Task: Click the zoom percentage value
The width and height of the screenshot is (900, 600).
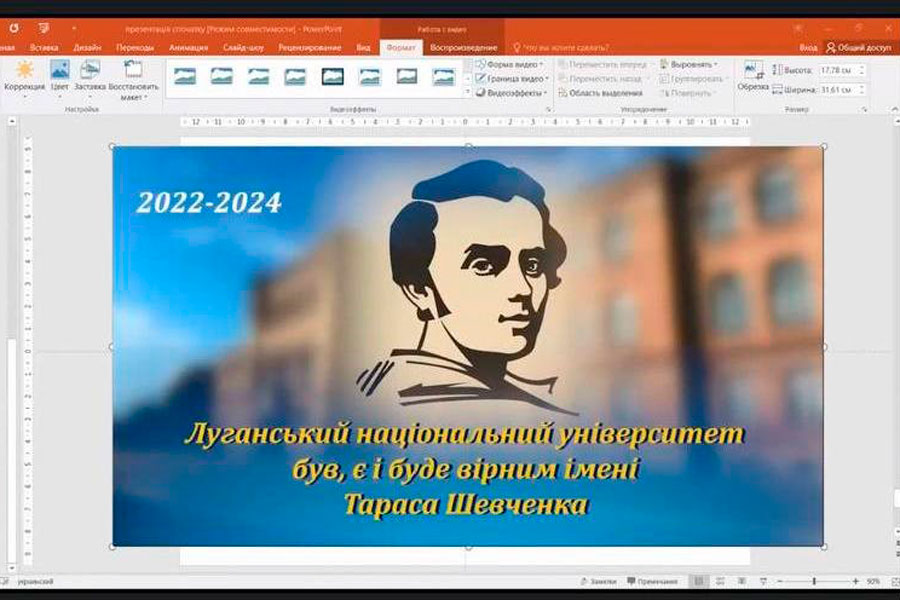Action: click(873, 582)
